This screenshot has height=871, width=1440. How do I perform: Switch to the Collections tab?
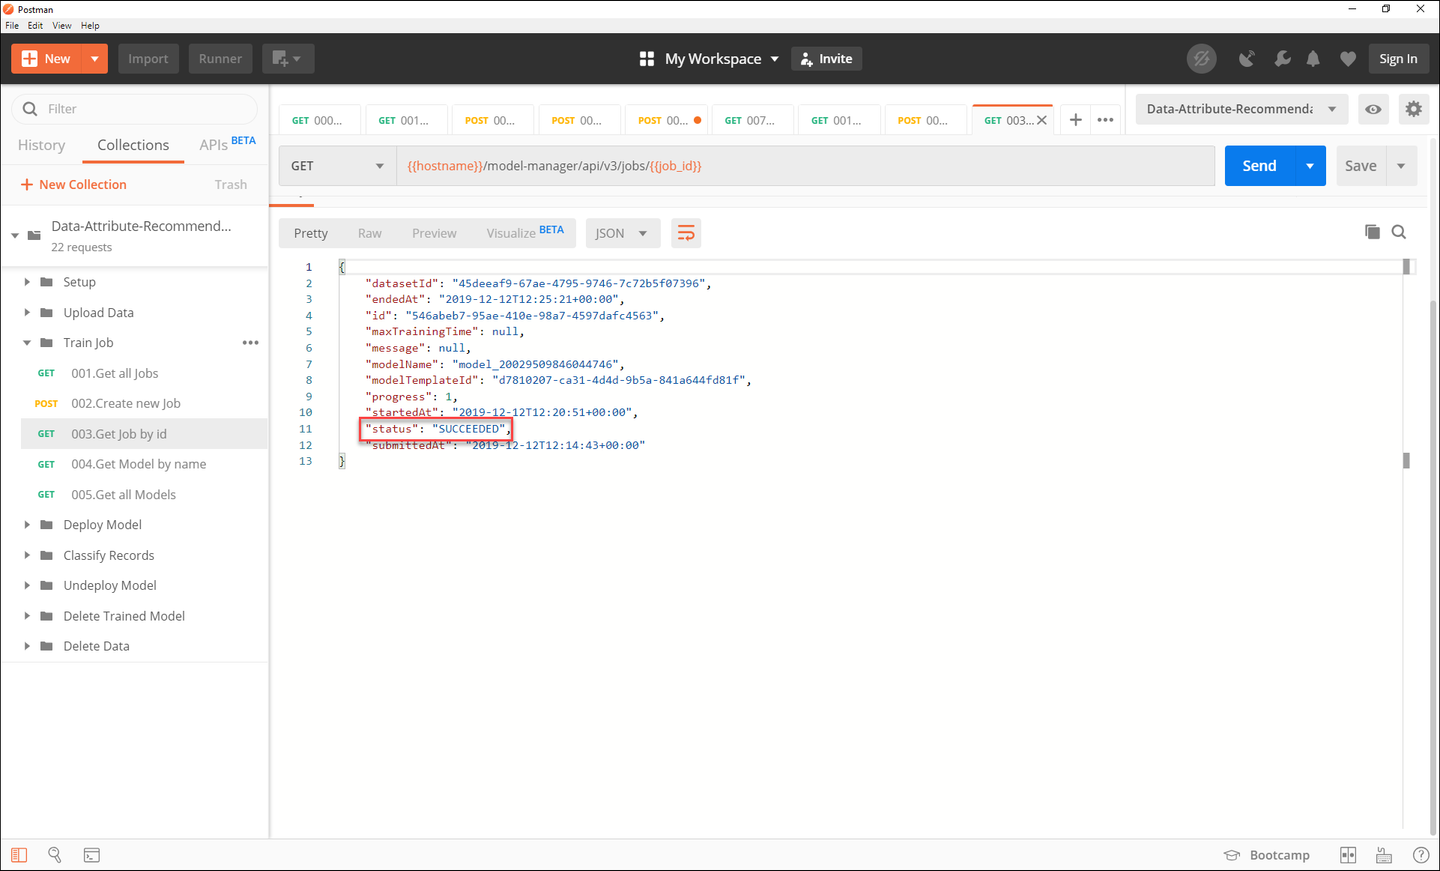click(x=133, y=145)
